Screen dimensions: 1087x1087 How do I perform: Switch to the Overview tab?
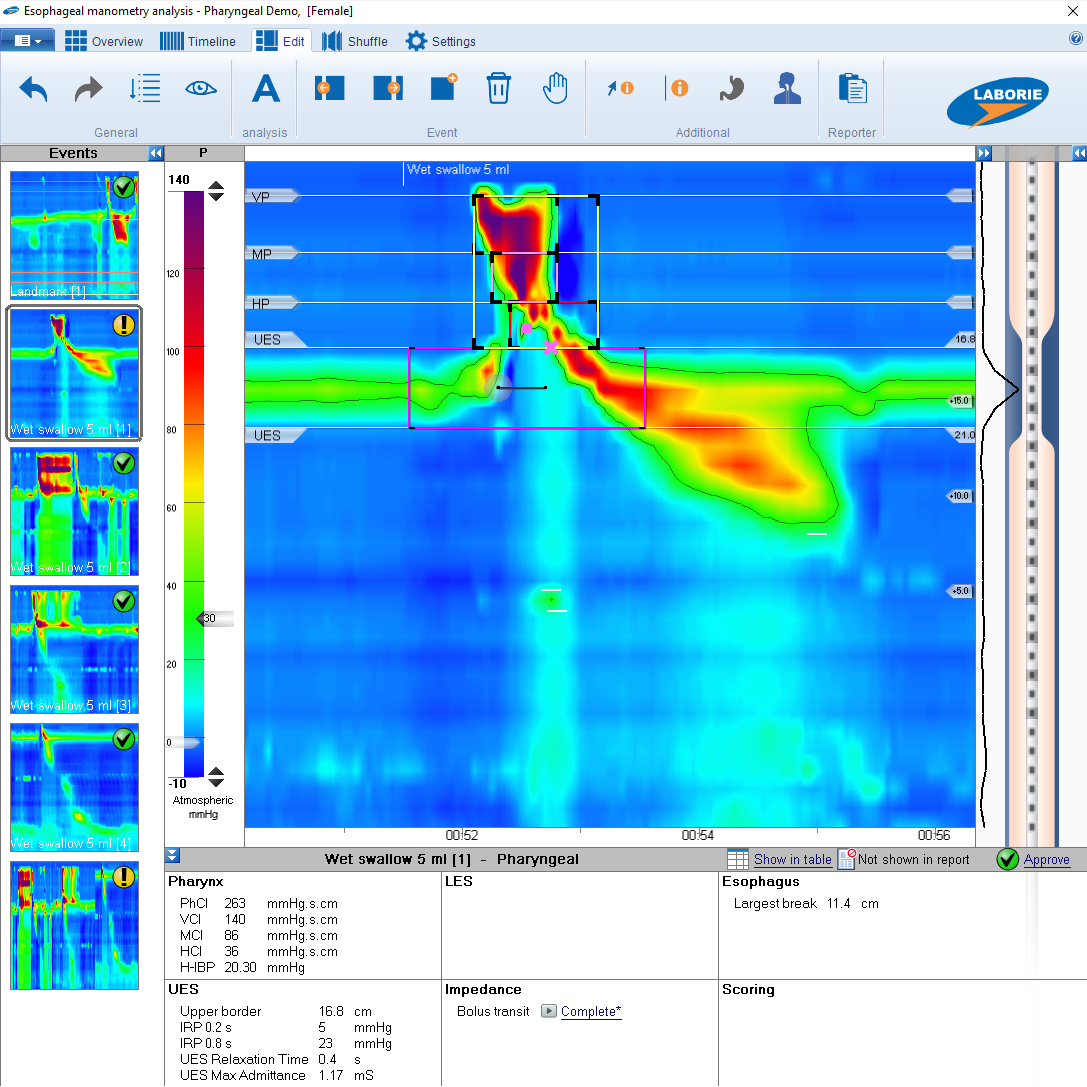(104, 41)
